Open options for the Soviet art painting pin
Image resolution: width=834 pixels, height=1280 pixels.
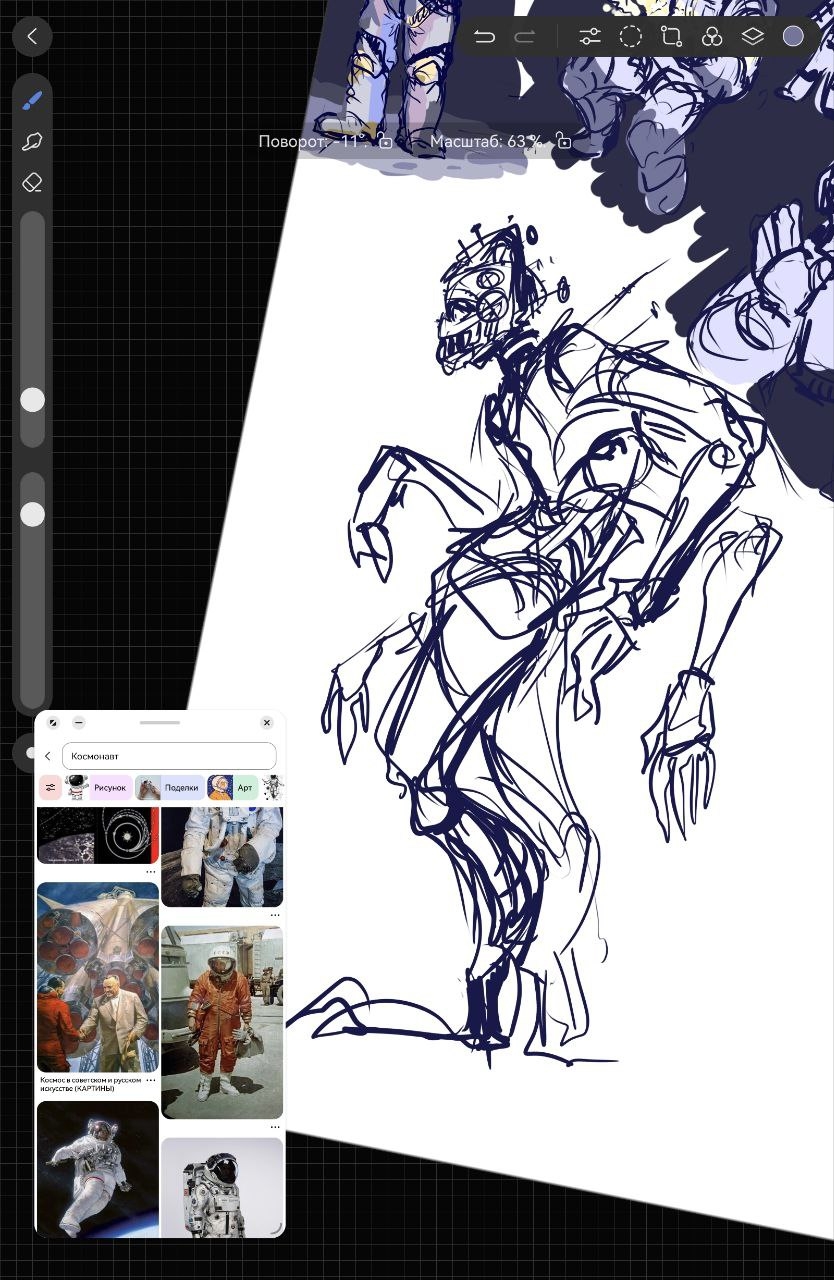(x=150, y=1080)
